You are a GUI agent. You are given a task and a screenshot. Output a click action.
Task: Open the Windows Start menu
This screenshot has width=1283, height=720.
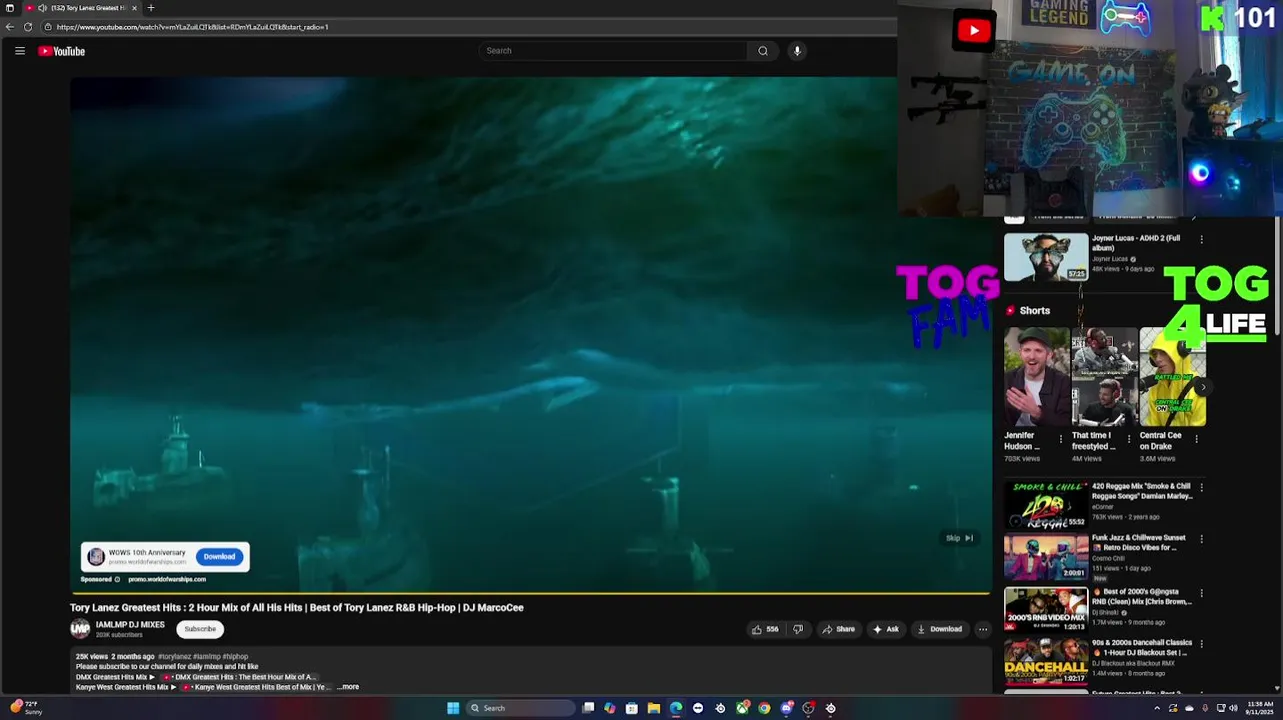coord(453,708)
